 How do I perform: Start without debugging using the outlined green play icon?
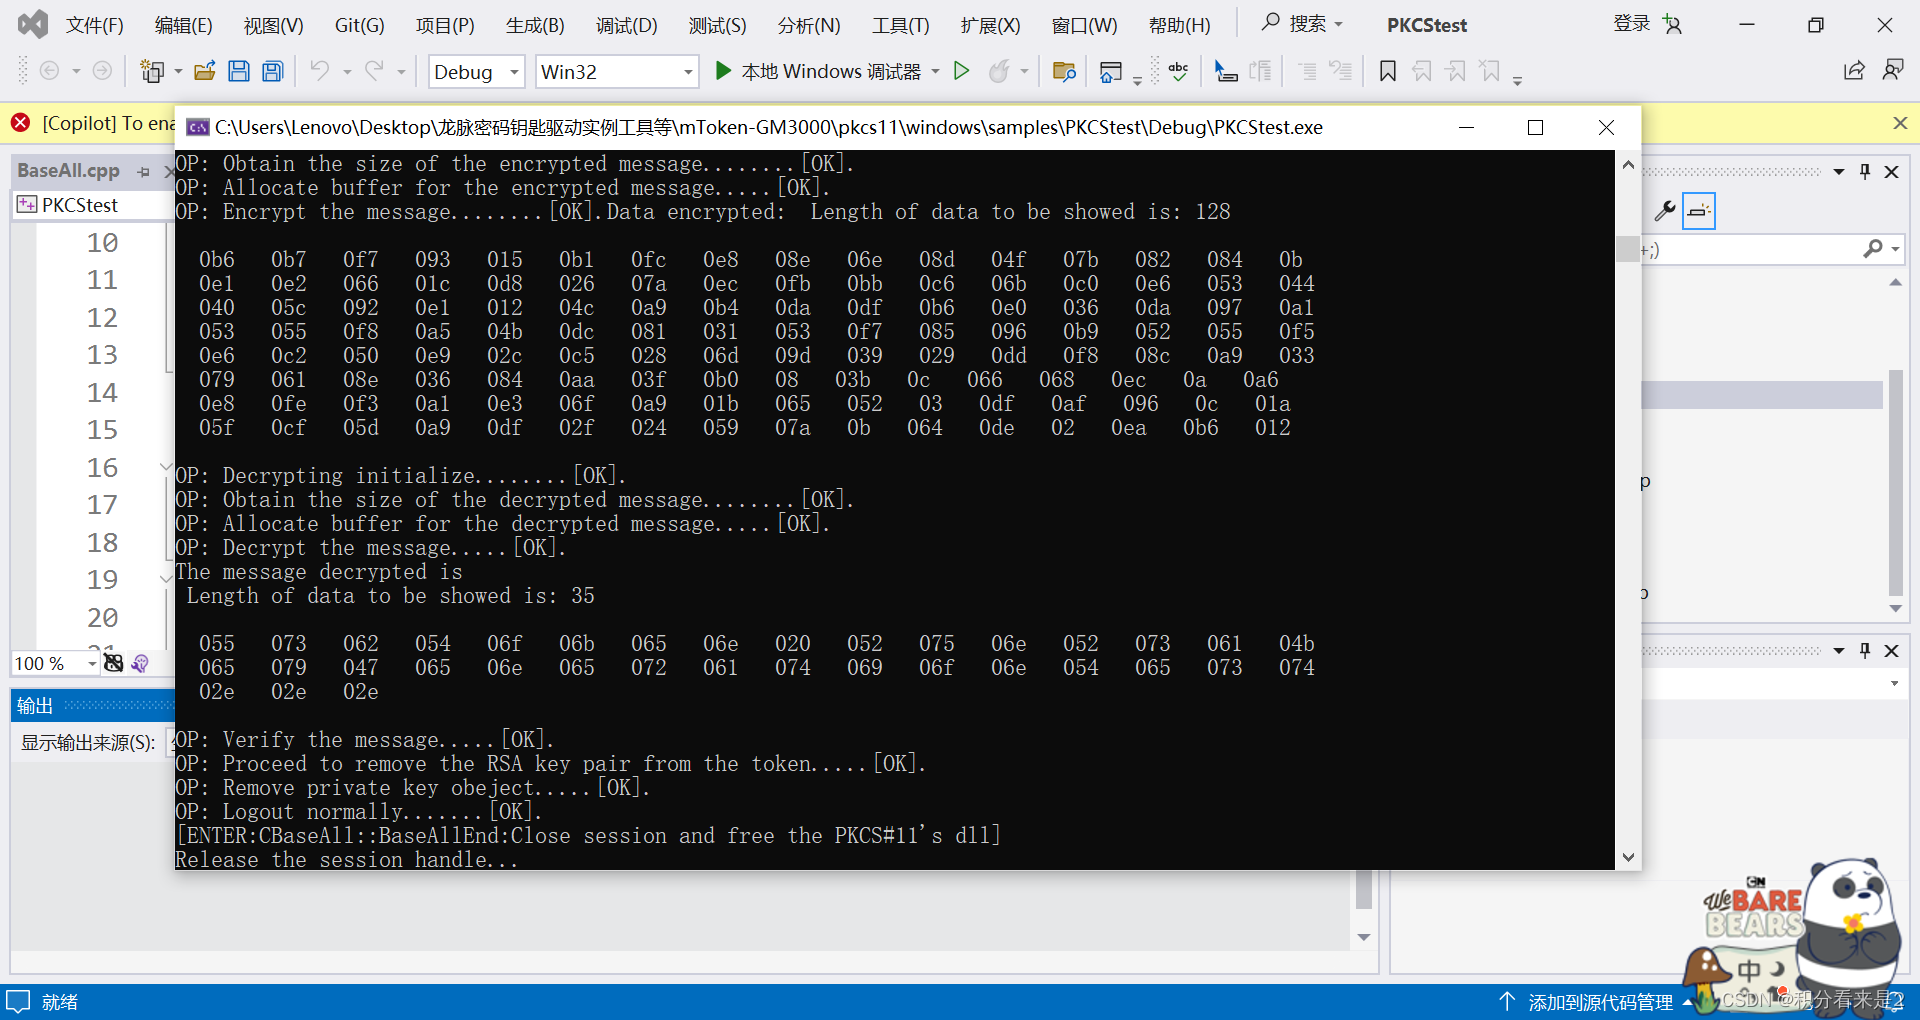tap(961, 71)
